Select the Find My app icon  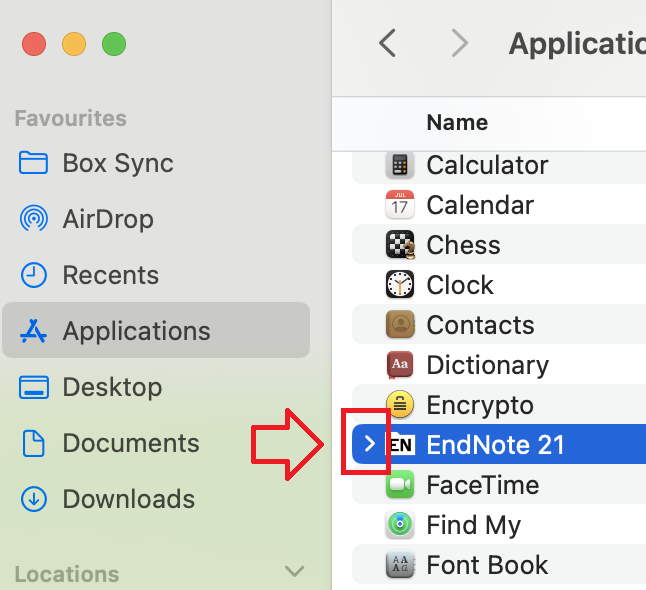400,525
